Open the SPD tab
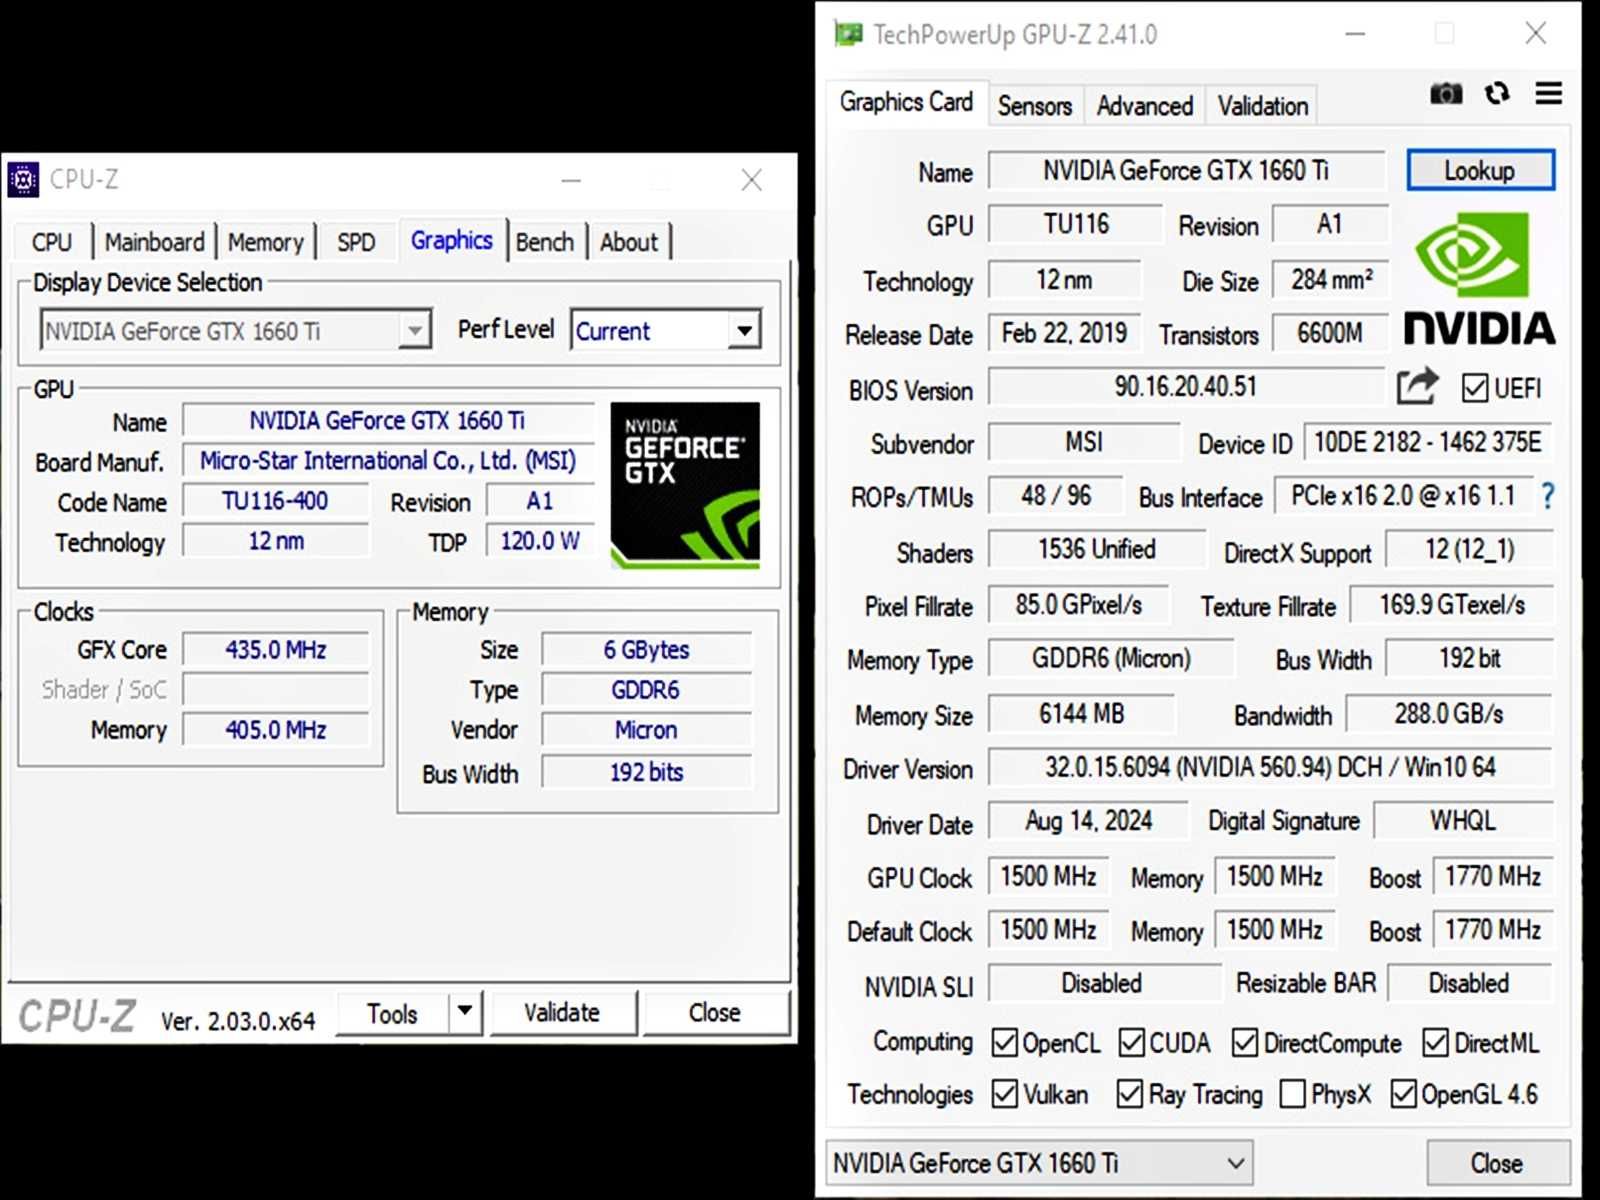The width and height of the screenshot is (1600, 1200). click(356, 242)
